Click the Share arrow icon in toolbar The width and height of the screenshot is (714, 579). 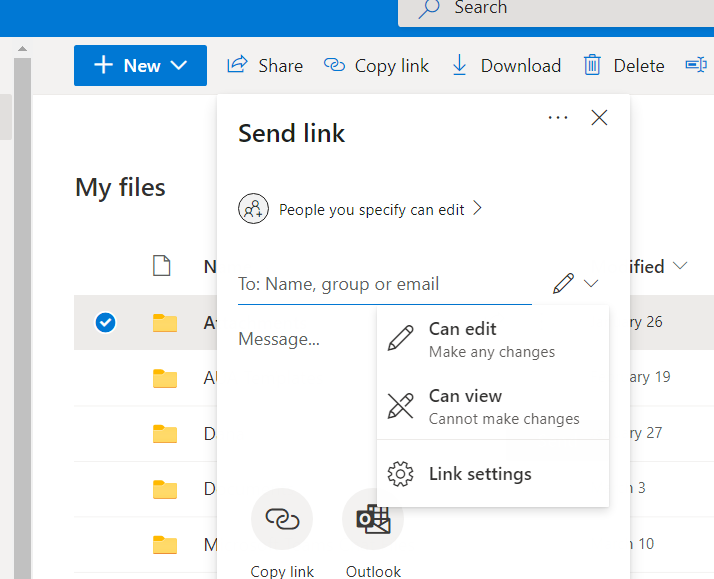pyautogui.click(x=237, y=65)
